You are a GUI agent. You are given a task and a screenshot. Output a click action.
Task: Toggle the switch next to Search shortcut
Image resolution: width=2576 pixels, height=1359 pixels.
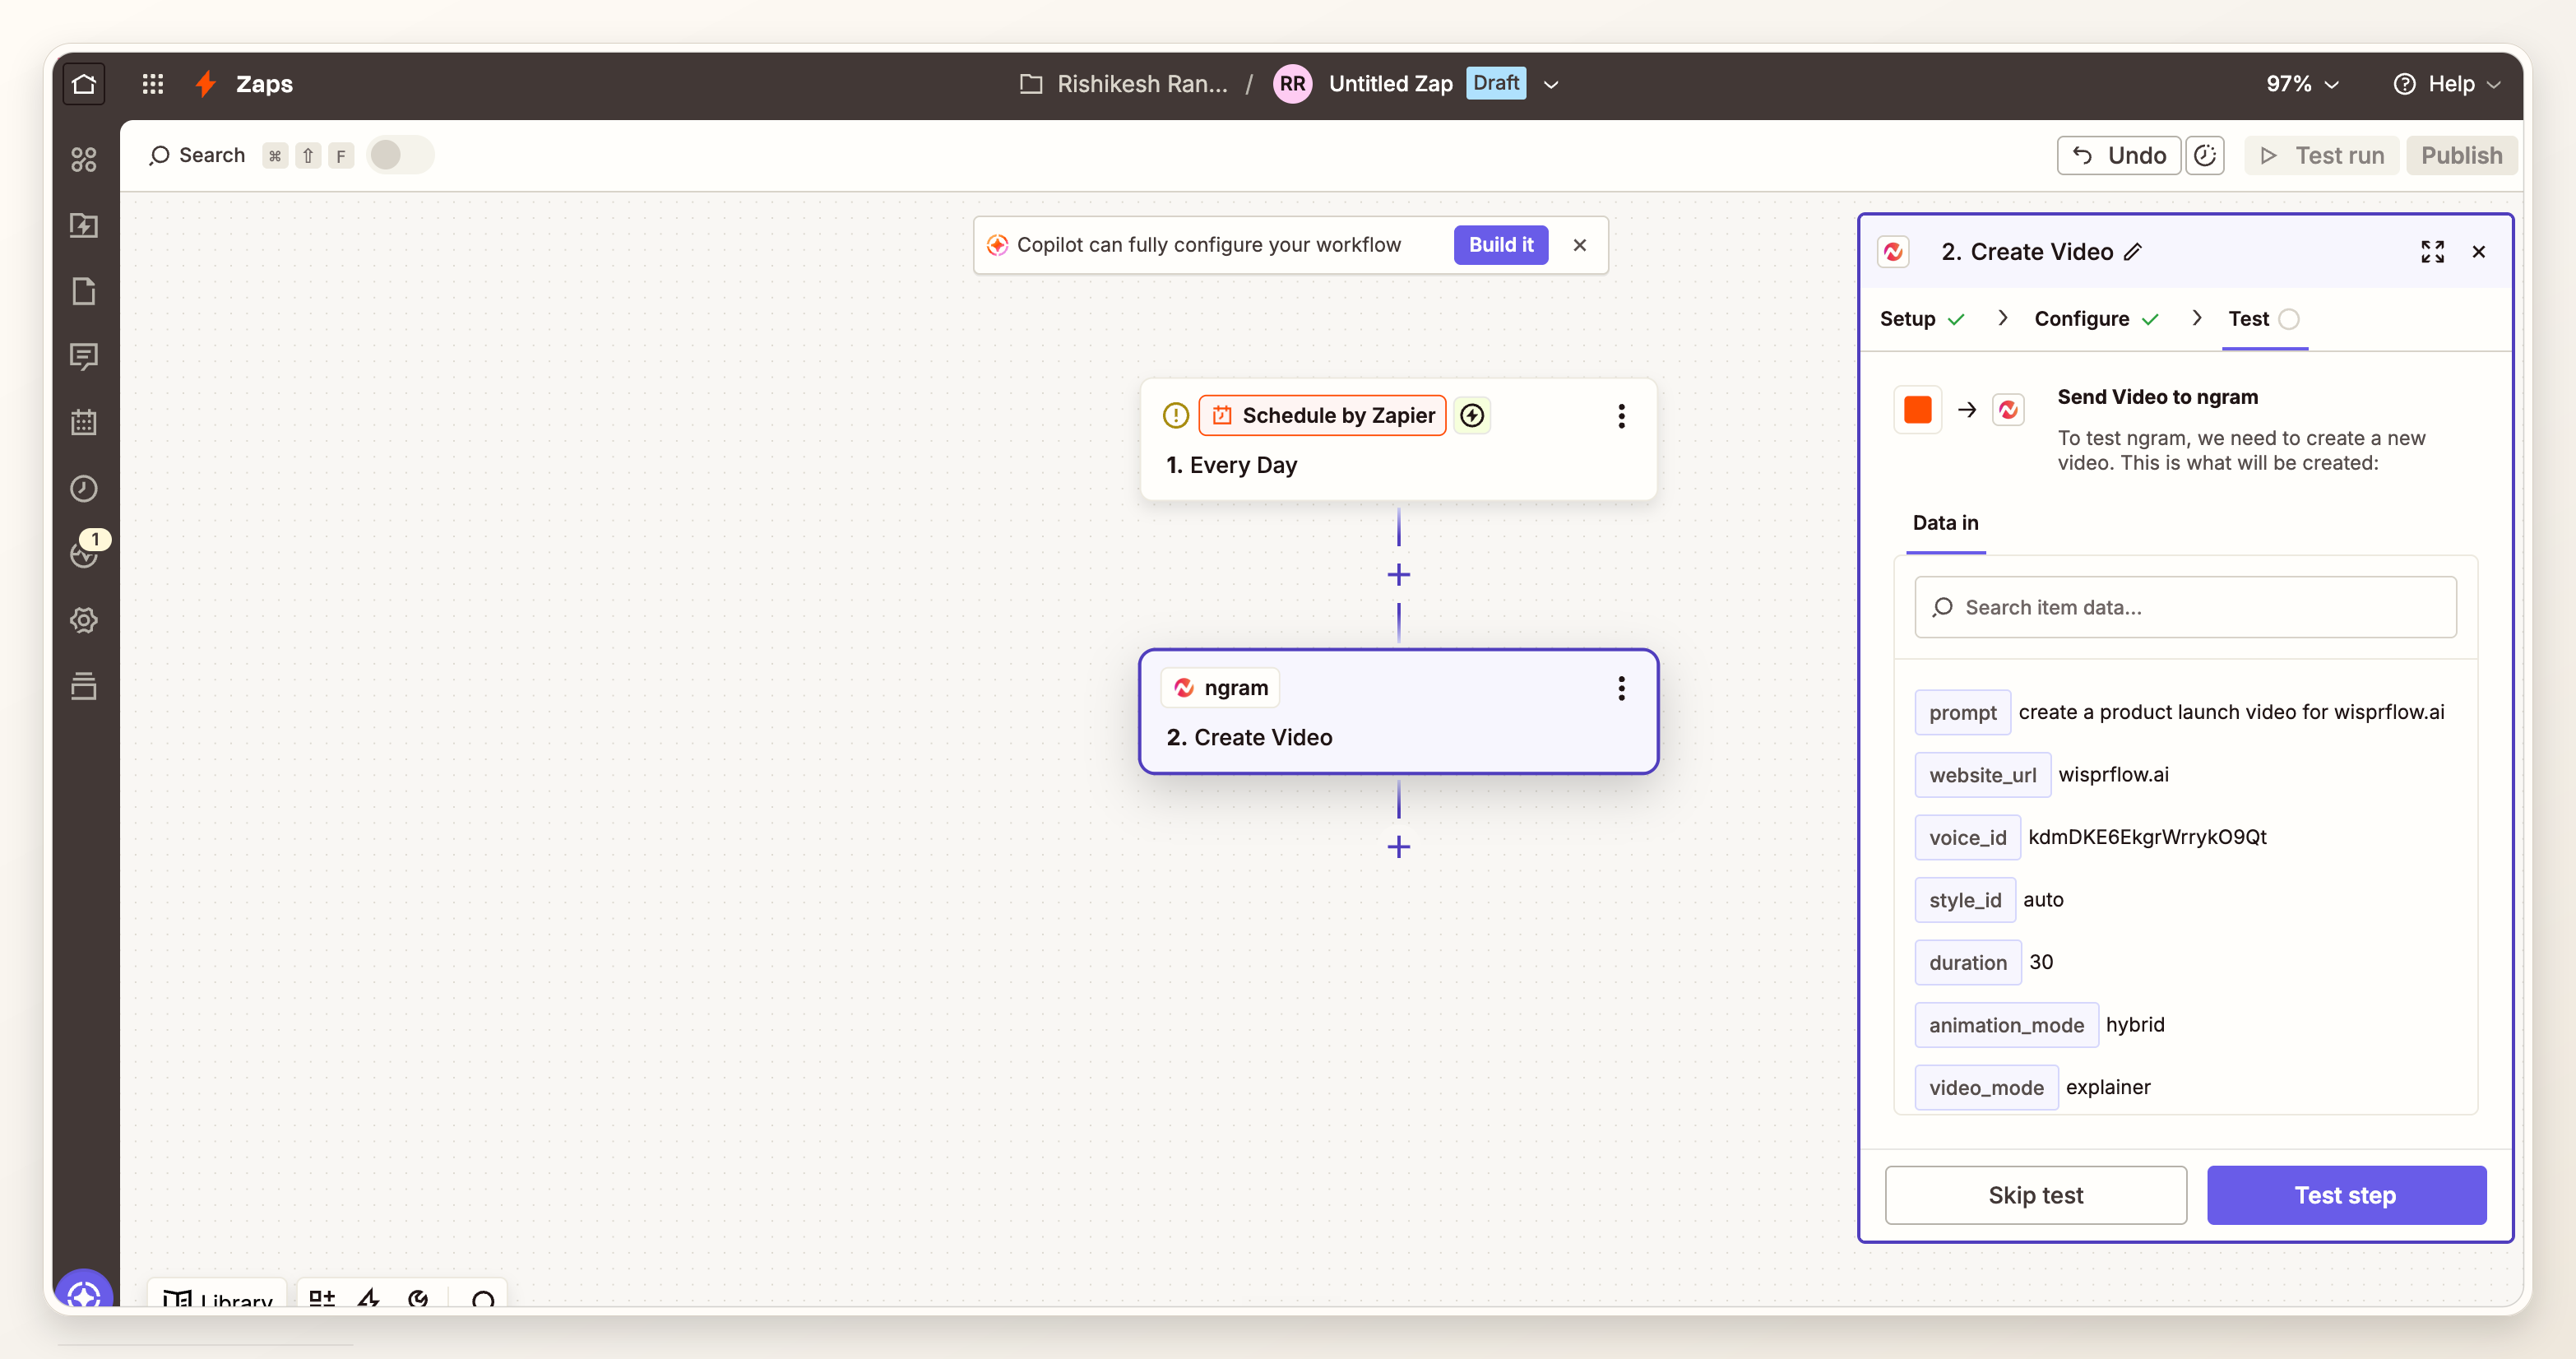pyautogui.click(x=399, y=155)
